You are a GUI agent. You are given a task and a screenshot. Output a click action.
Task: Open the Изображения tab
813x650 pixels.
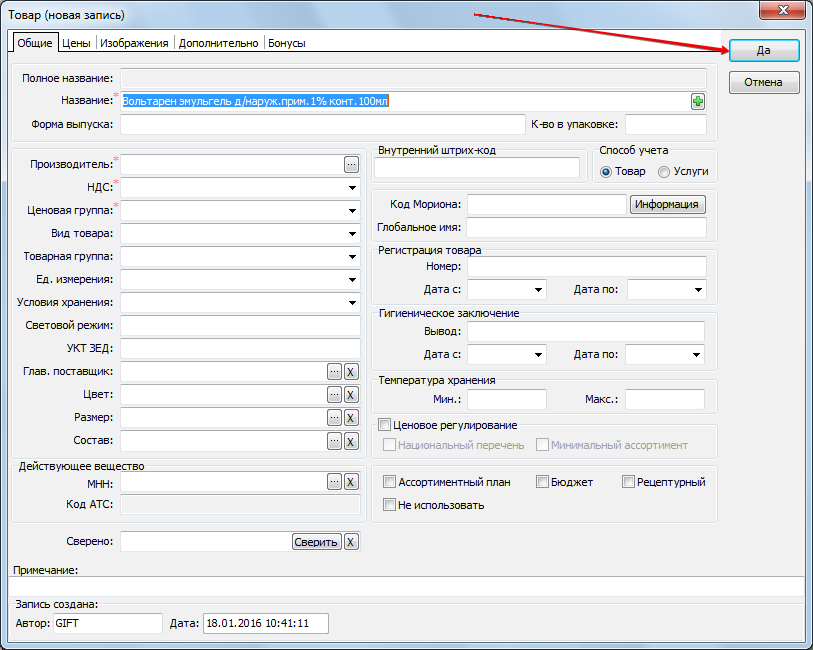click(134, 43)
